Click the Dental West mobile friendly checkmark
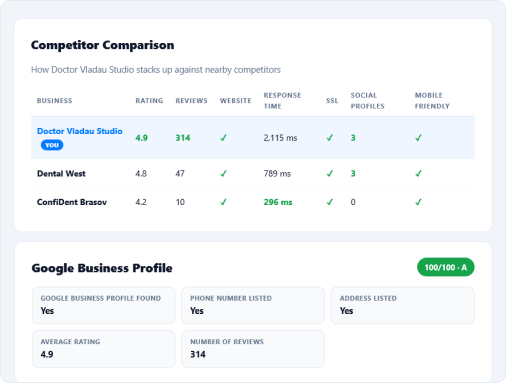The image size is (506, 383). [418, 173]
